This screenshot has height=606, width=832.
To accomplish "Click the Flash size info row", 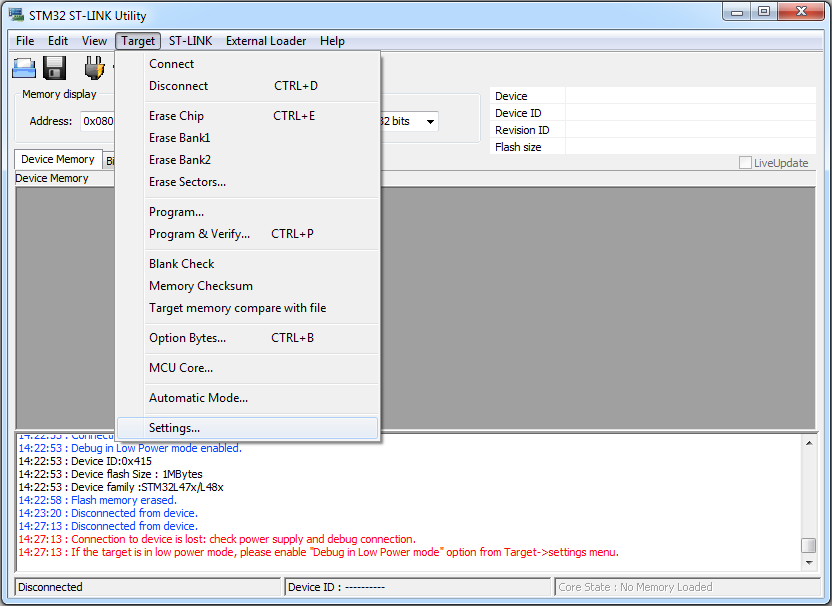I will 653,147.
